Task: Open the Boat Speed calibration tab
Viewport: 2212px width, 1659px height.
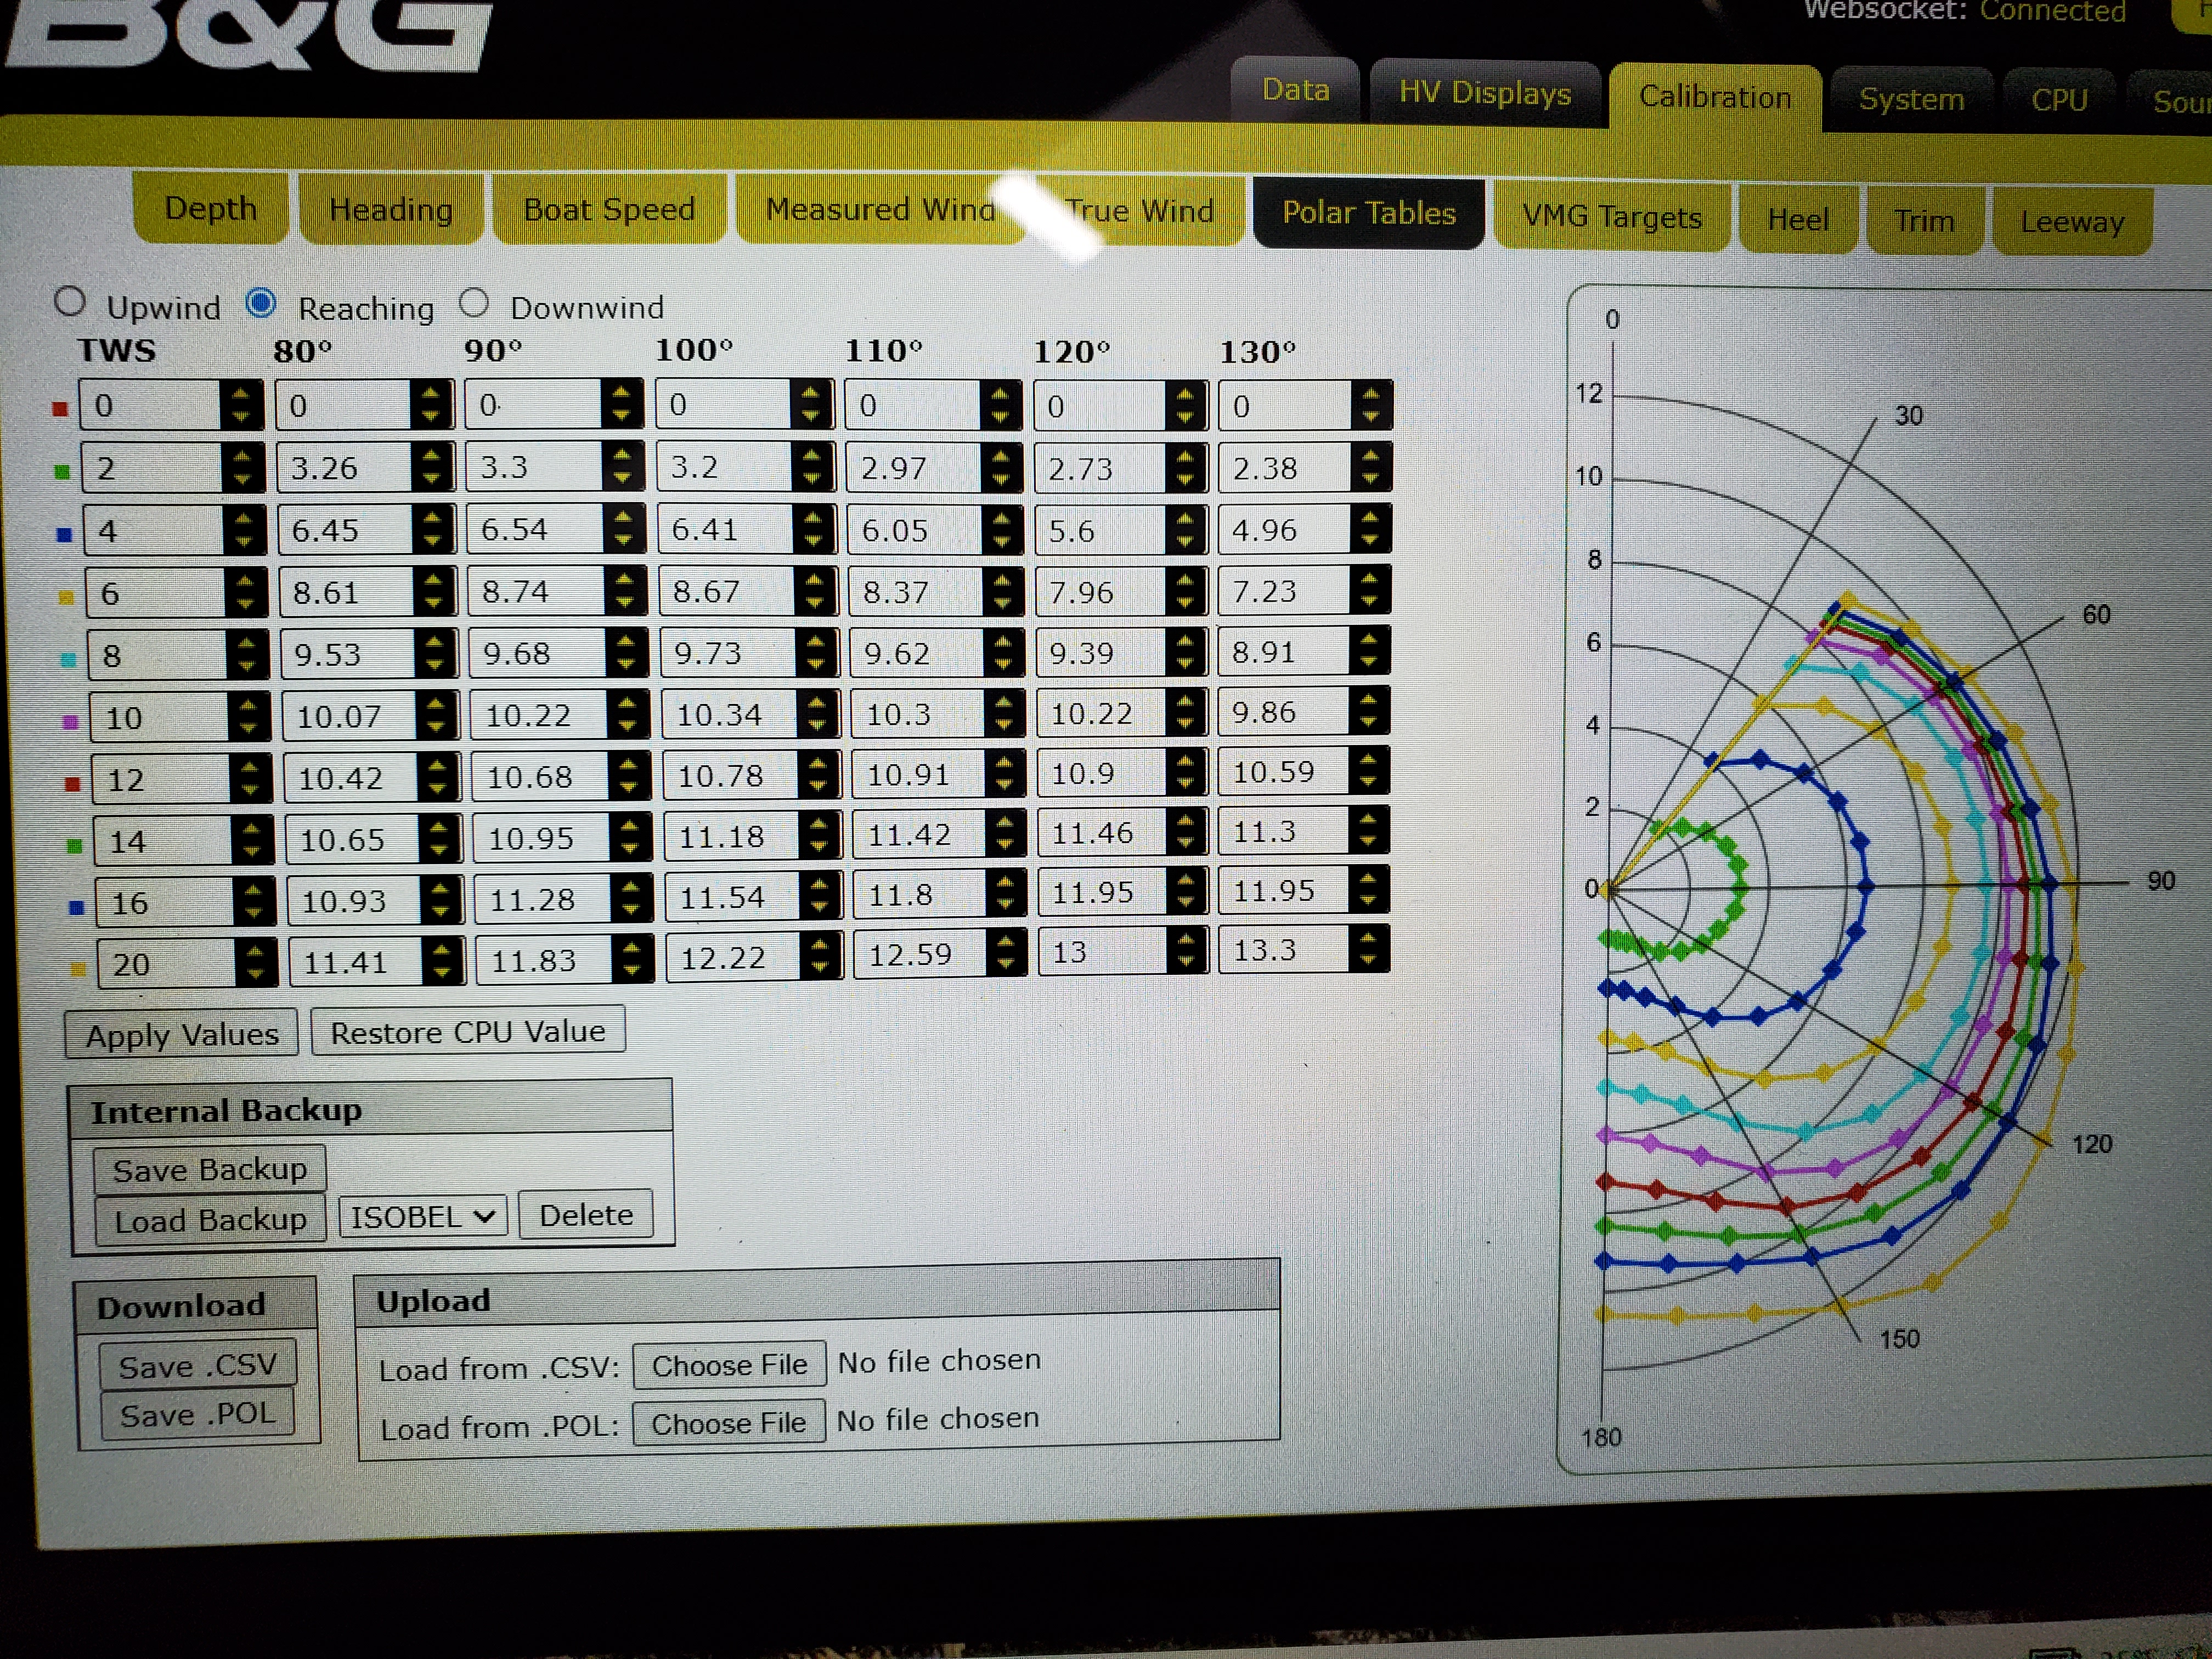Action: point(608,210)
